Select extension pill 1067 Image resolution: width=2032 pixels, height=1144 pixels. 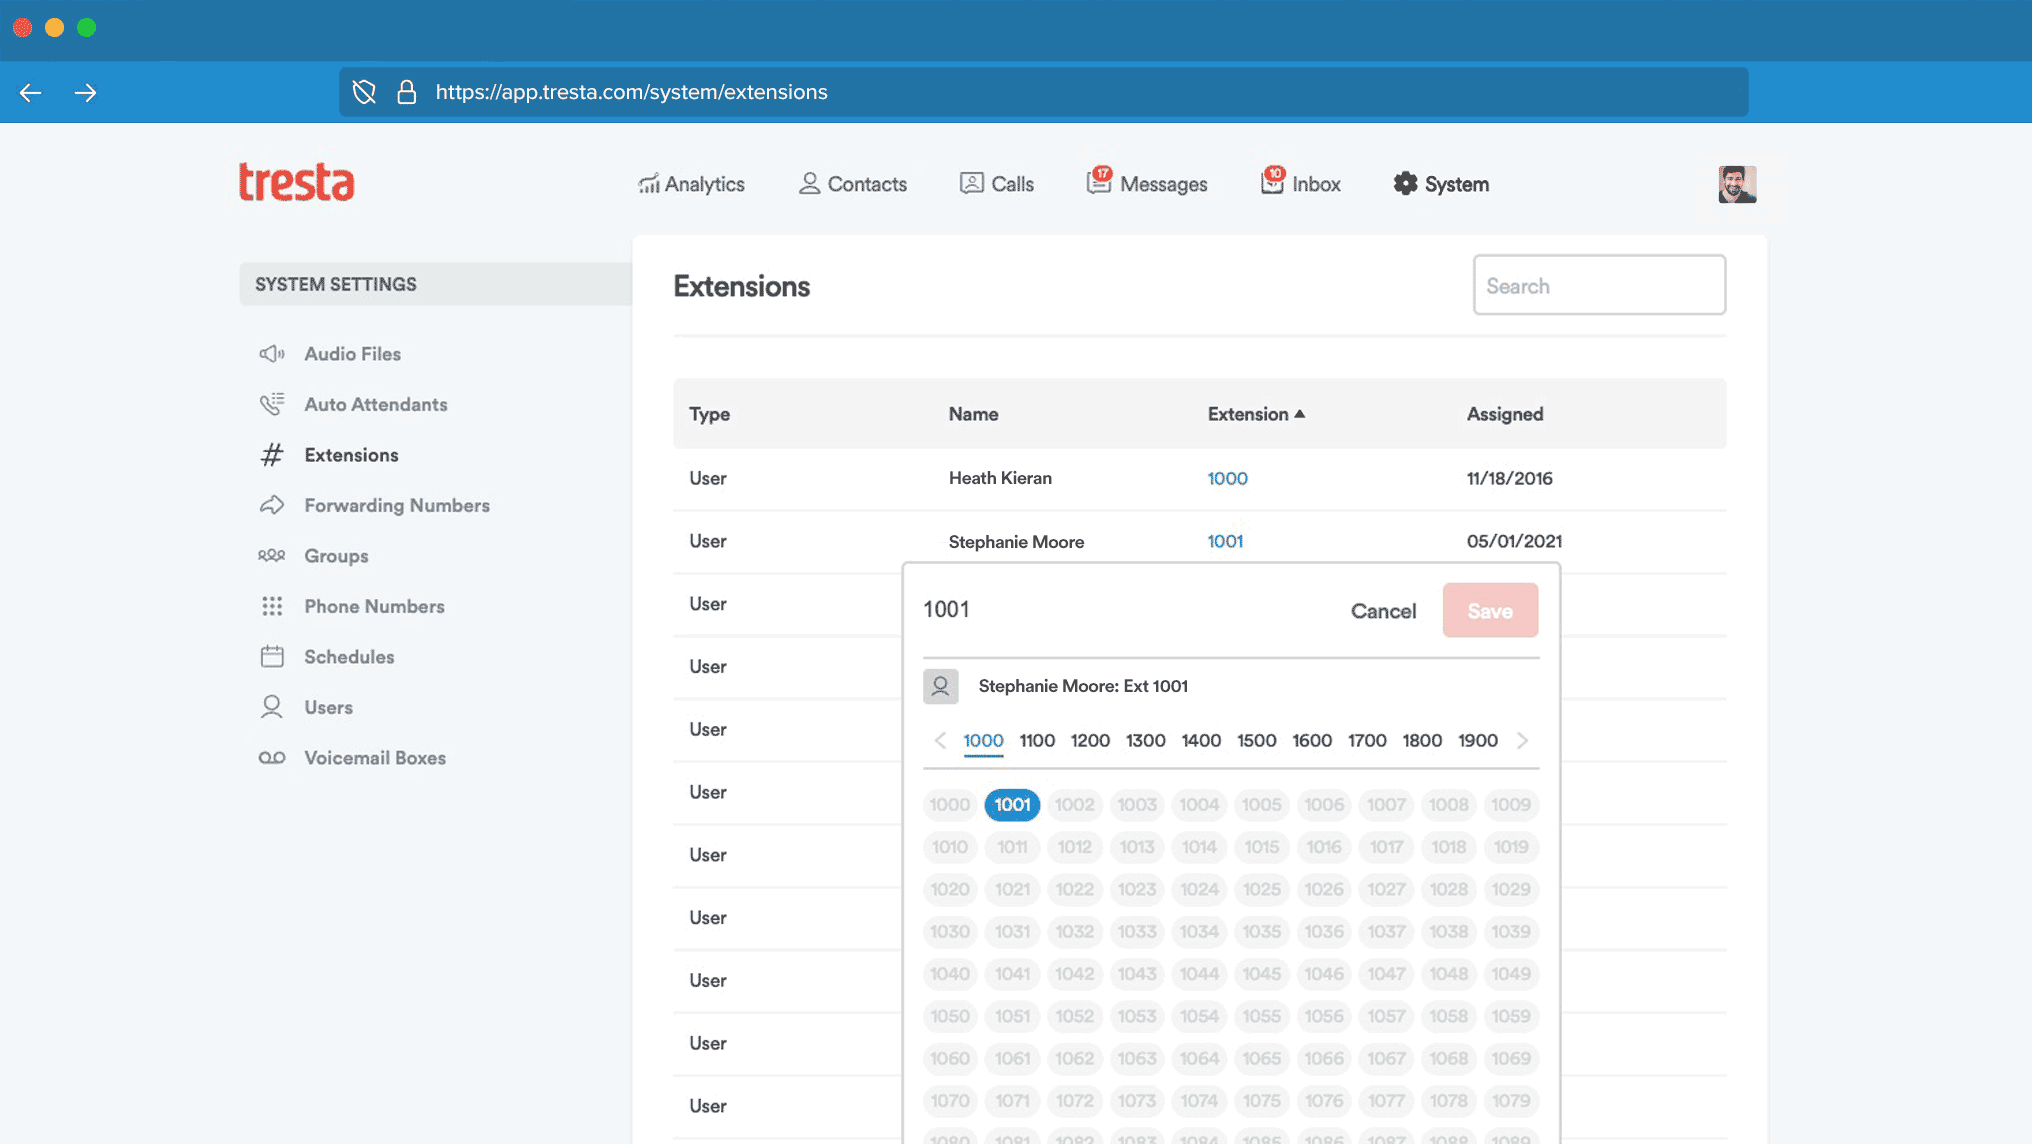pos(1386,1058)
